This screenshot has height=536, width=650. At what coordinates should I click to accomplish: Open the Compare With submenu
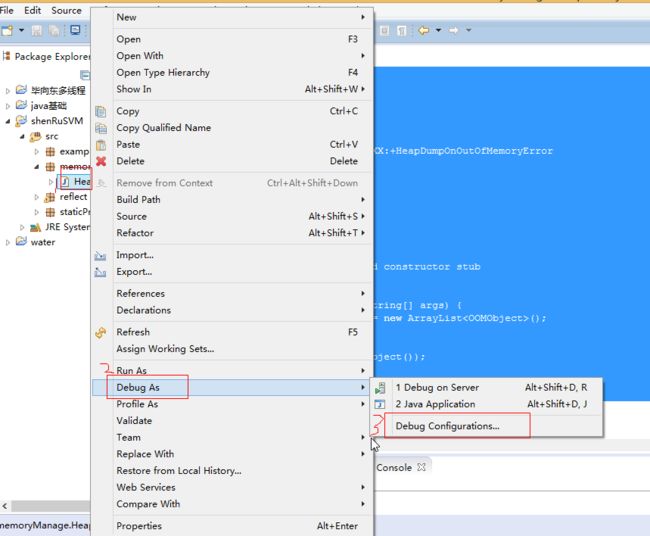[233, 504]
